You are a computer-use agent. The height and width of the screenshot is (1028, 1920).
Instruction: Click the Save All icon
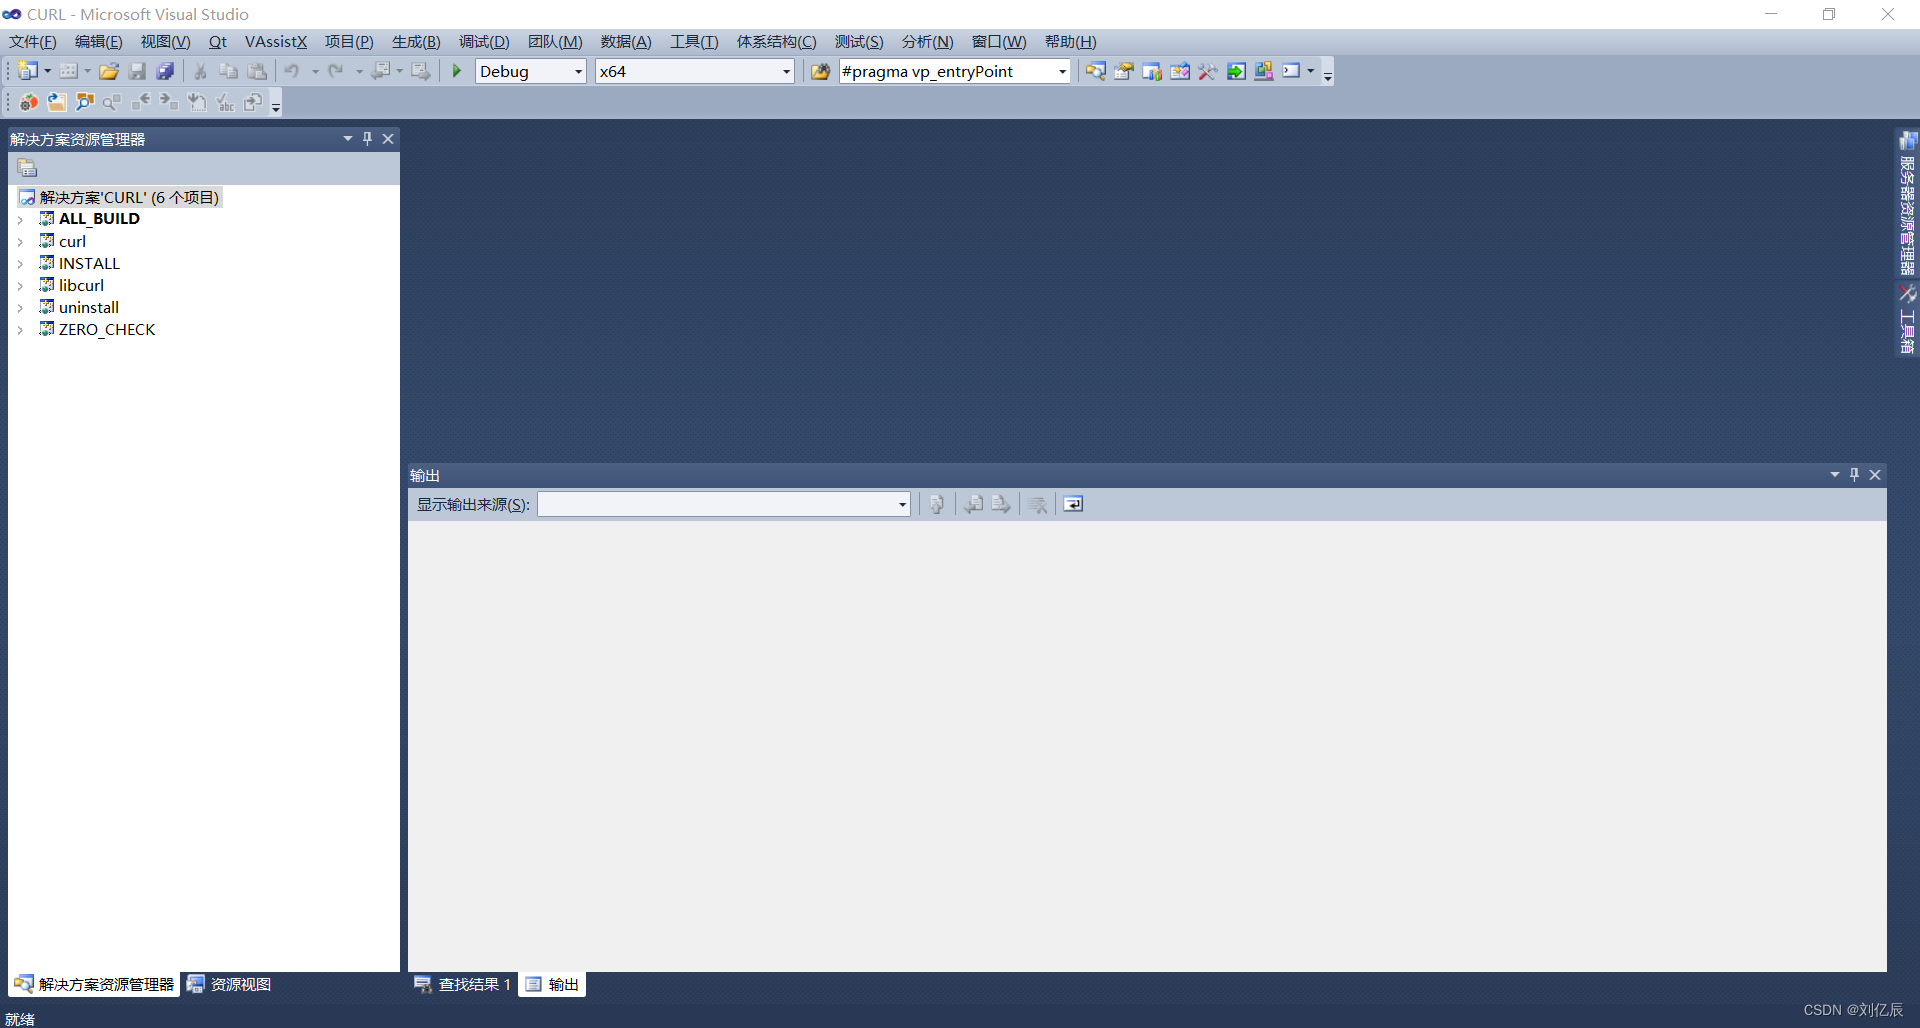pos(165,71)
